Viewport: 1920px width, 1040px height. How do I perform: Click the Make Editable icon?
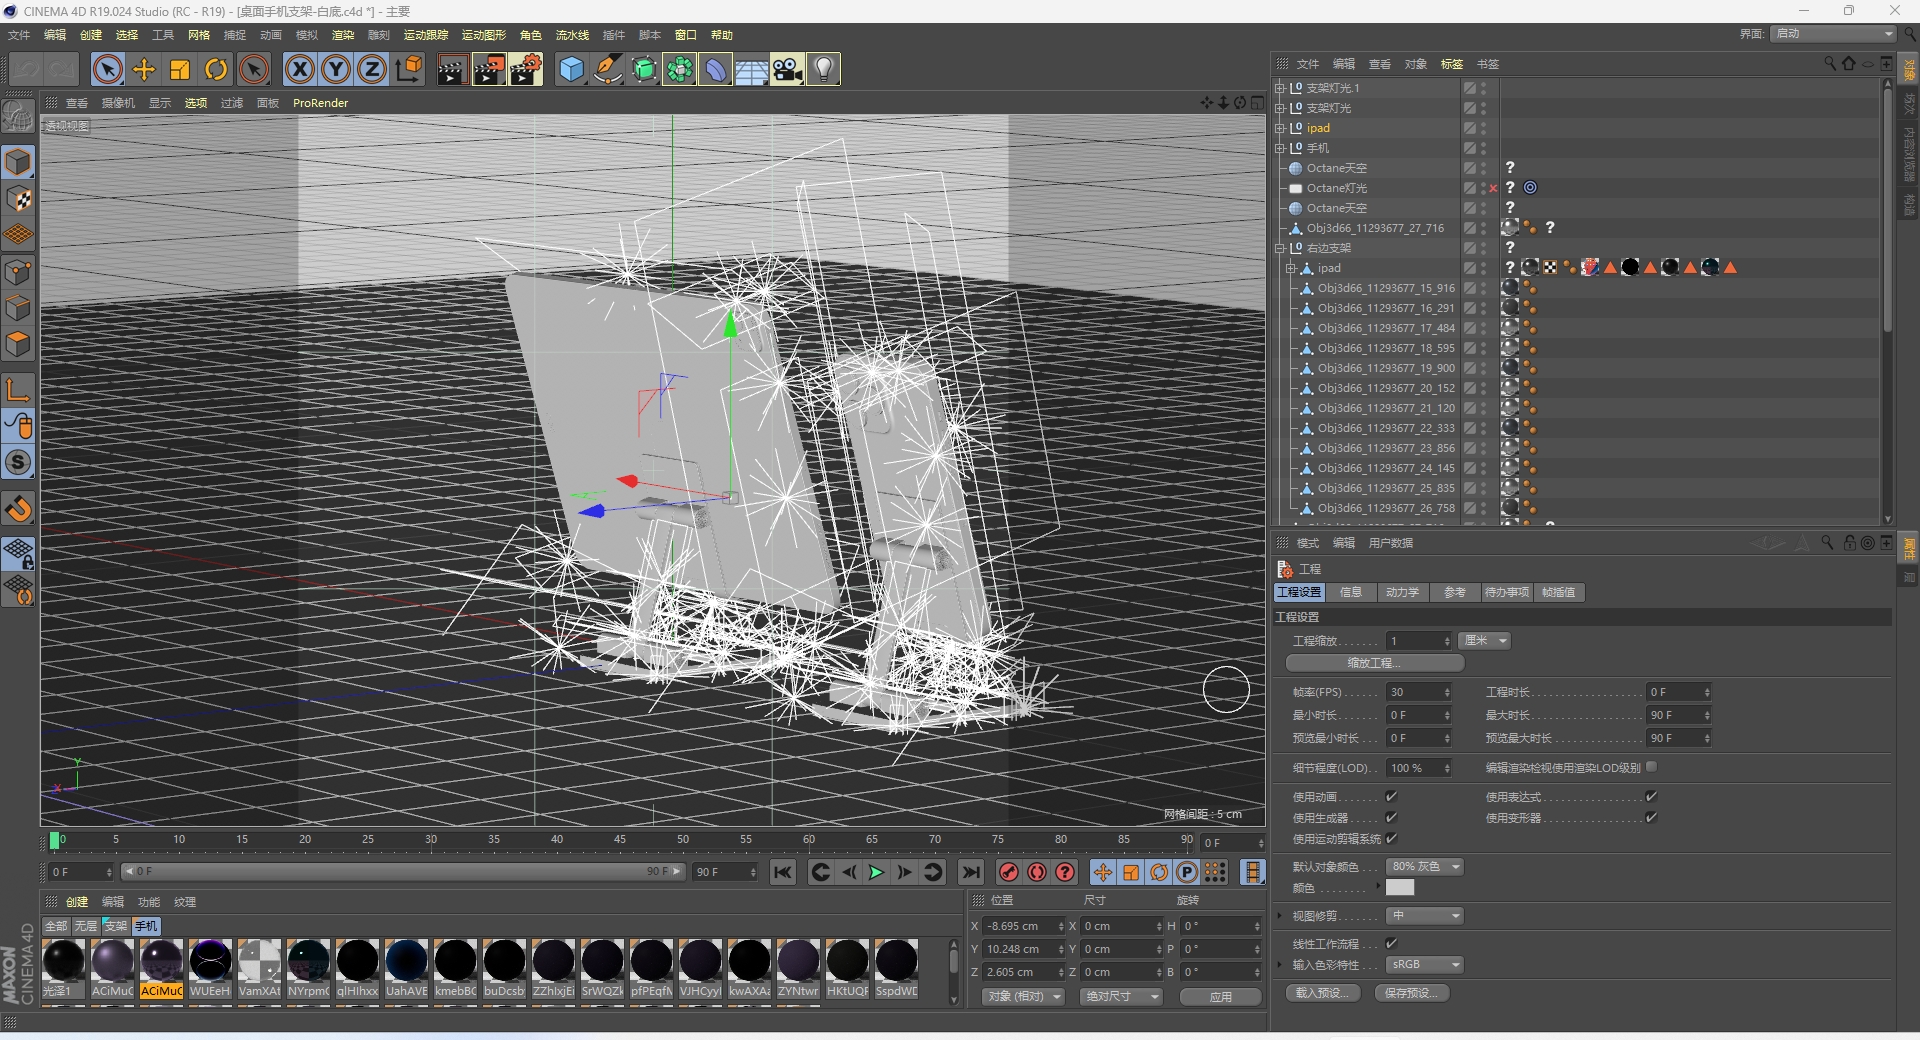tap(18, 117)
